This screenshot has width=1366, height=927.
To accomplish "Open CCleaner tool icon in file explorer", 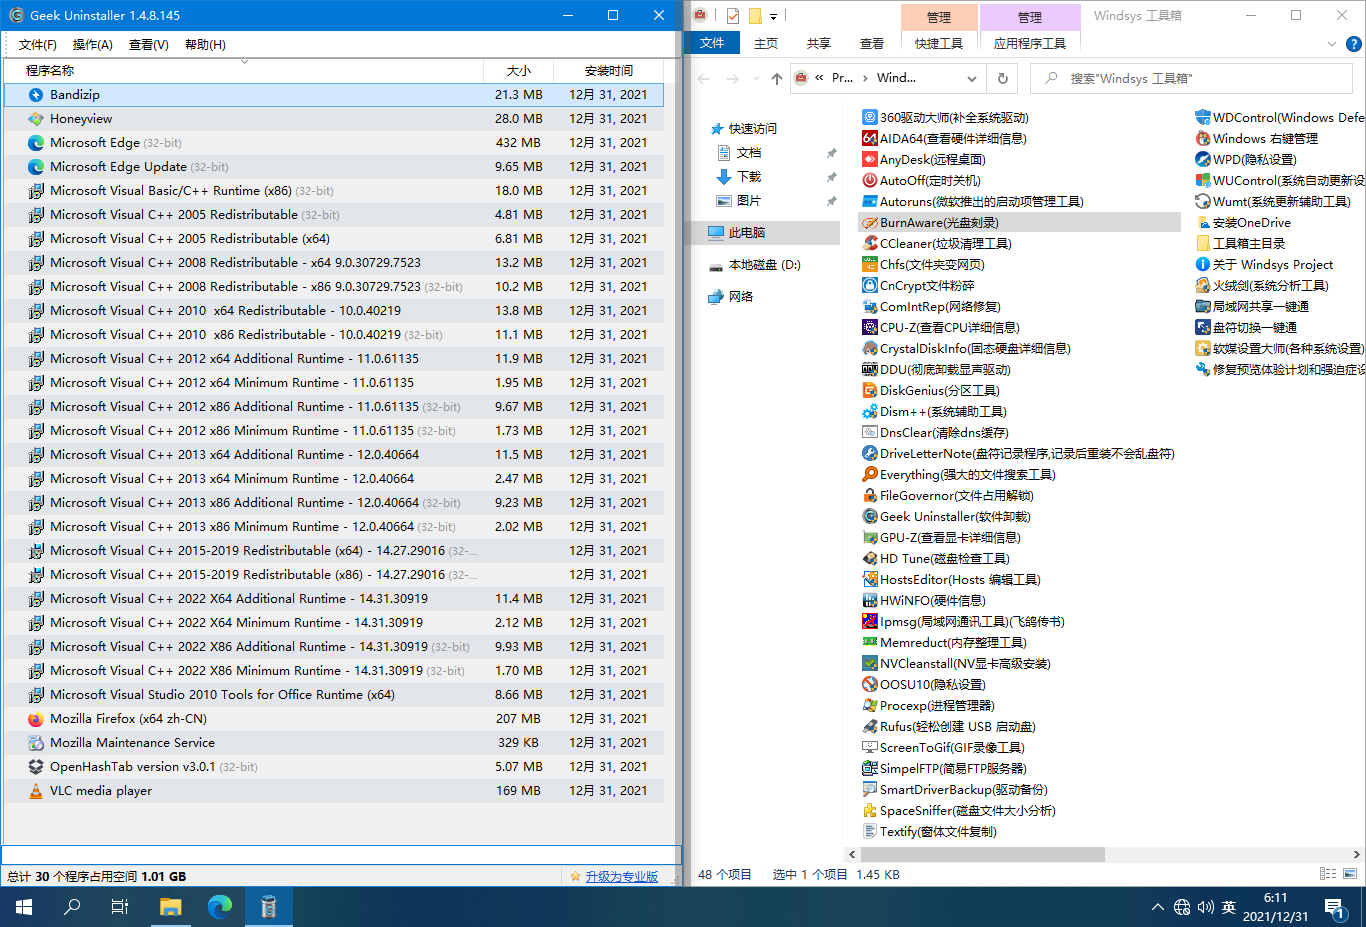I will tap(870, 244).
